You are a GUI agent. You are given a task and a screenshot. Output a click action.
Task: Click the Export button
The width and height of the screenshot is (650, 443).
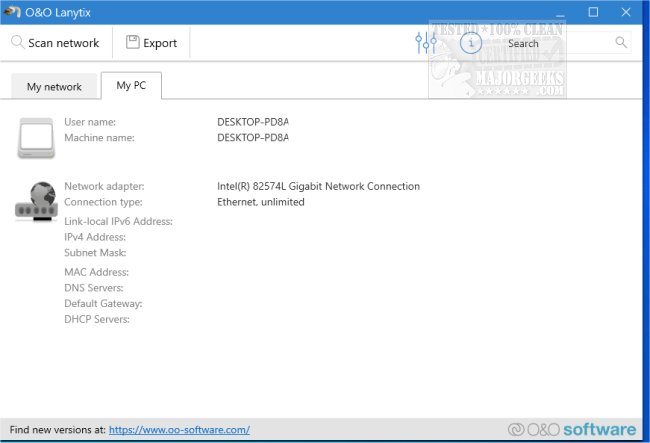151,43
